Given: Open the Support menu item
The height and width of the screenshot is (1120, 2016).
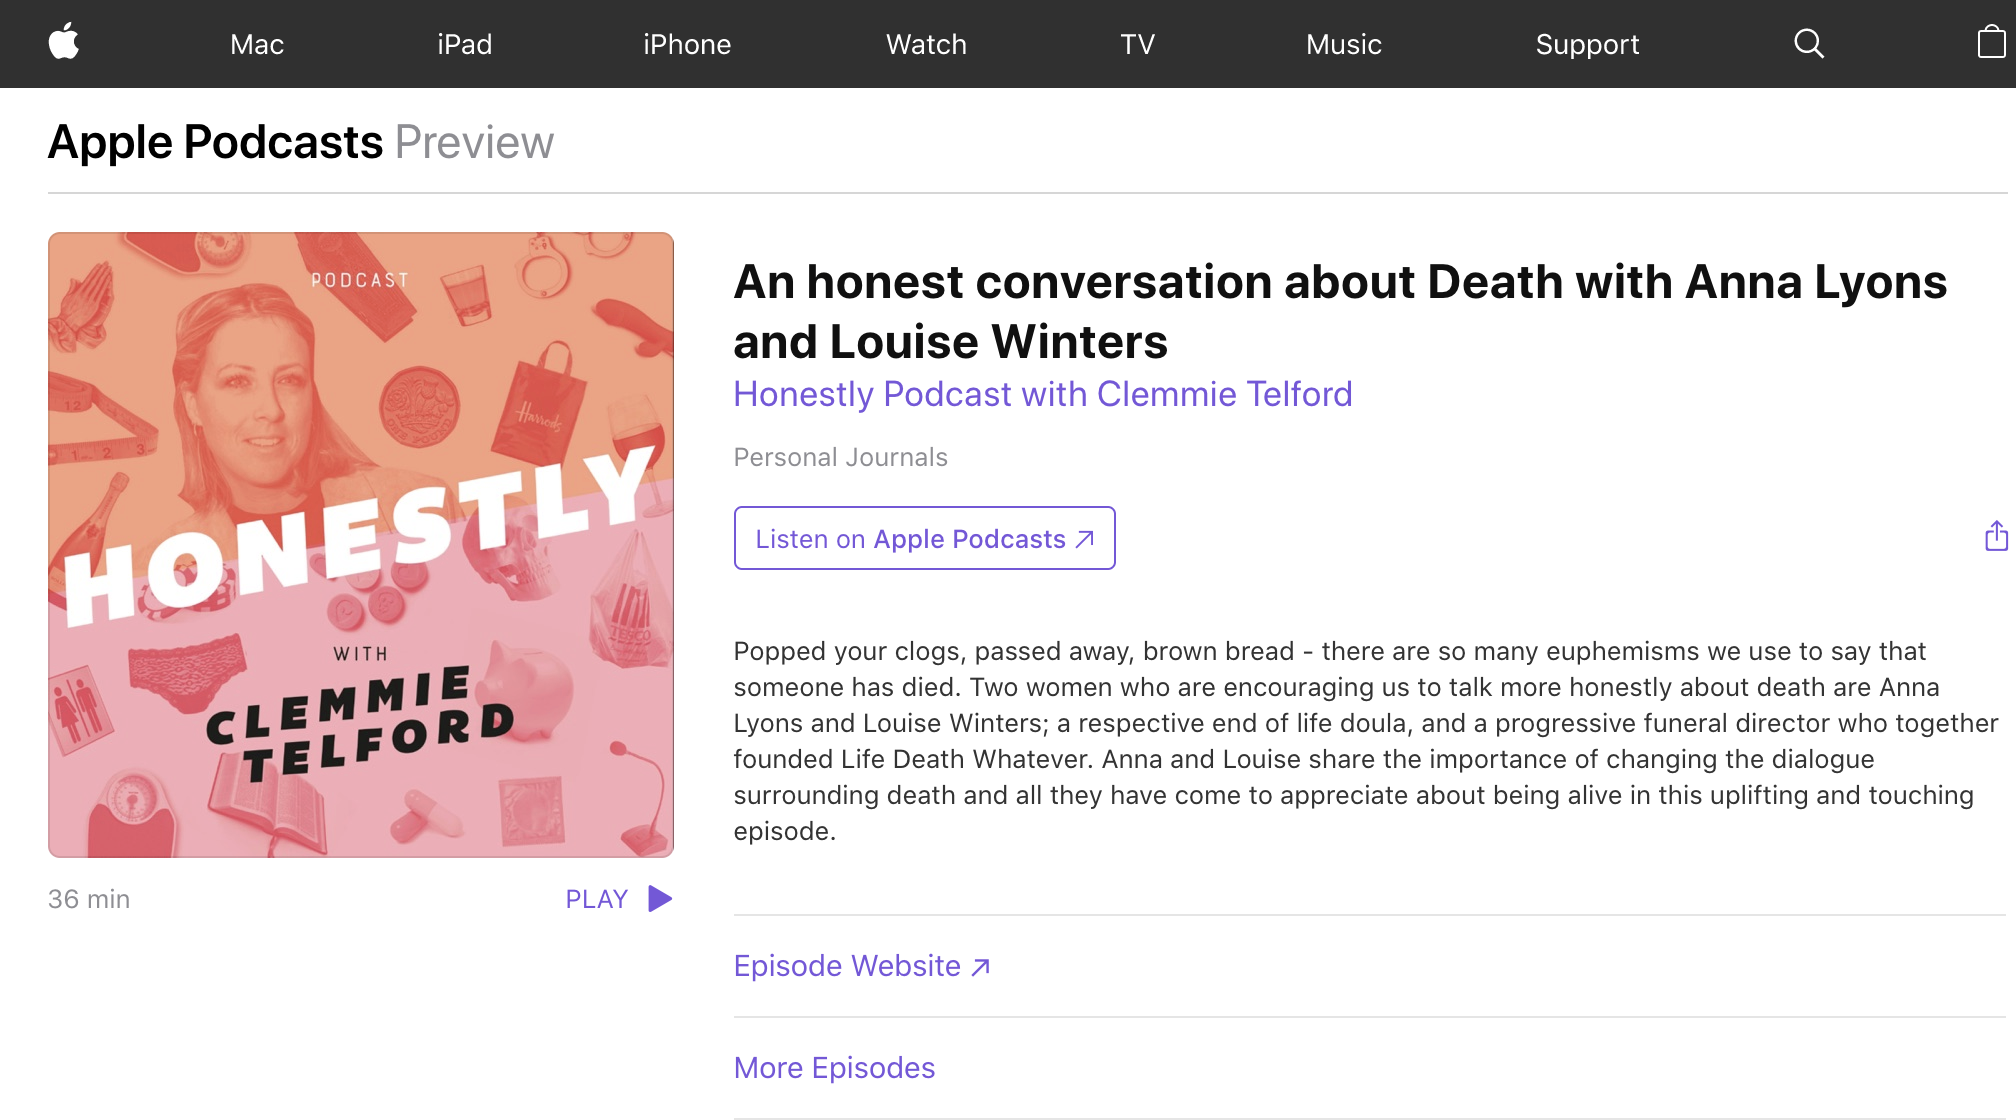Looking at the screenshot, I should coord(1587,44).
